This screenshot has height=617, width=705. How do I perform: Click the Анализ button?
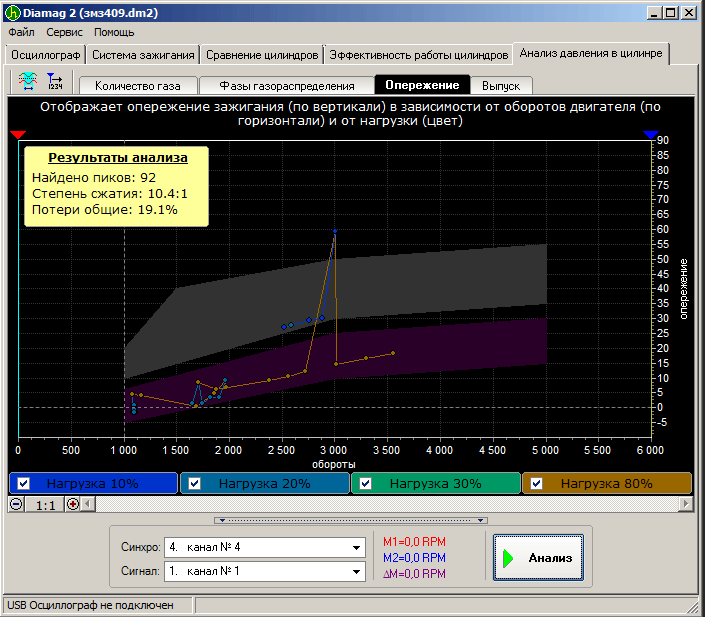click(x=538, y=558)
